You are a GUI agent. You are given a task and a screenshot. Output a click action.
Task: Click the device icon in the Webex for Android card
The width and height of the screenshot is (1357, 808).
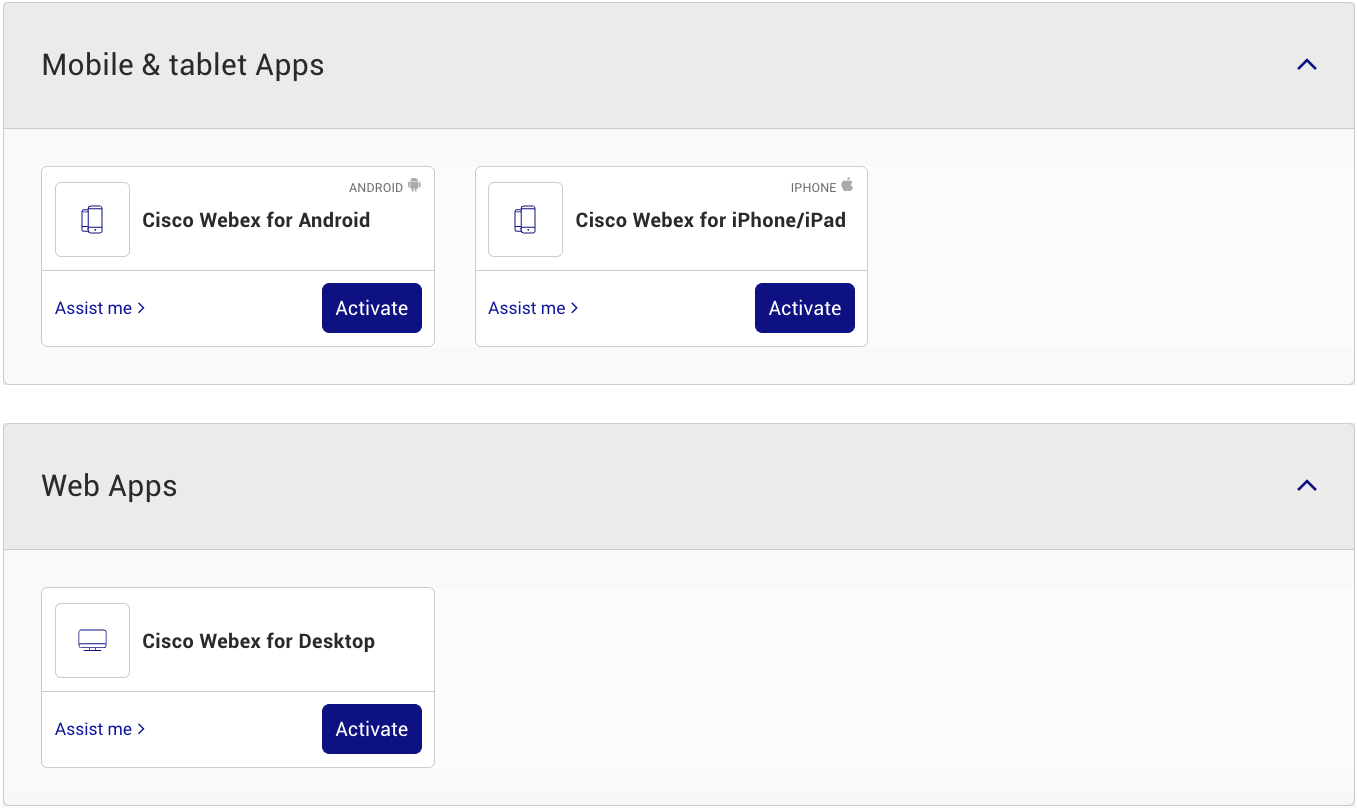[92, 220]
